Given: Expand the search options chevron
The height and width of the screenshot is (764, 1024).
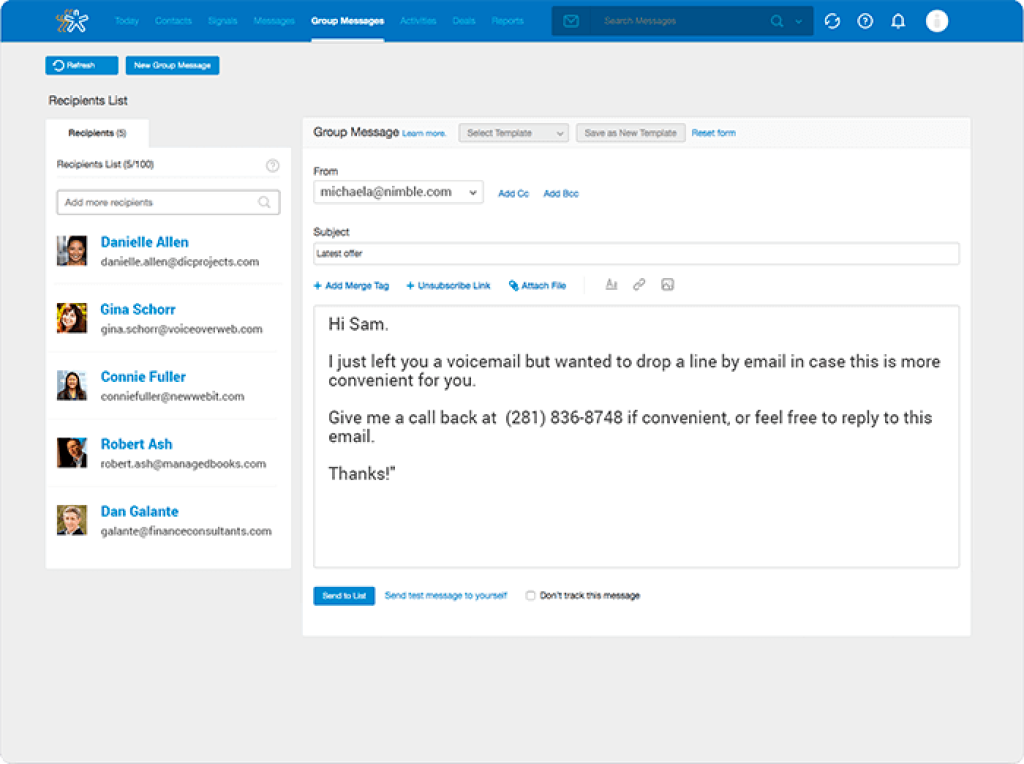Looking at the screenshot, I should [799, 21].
